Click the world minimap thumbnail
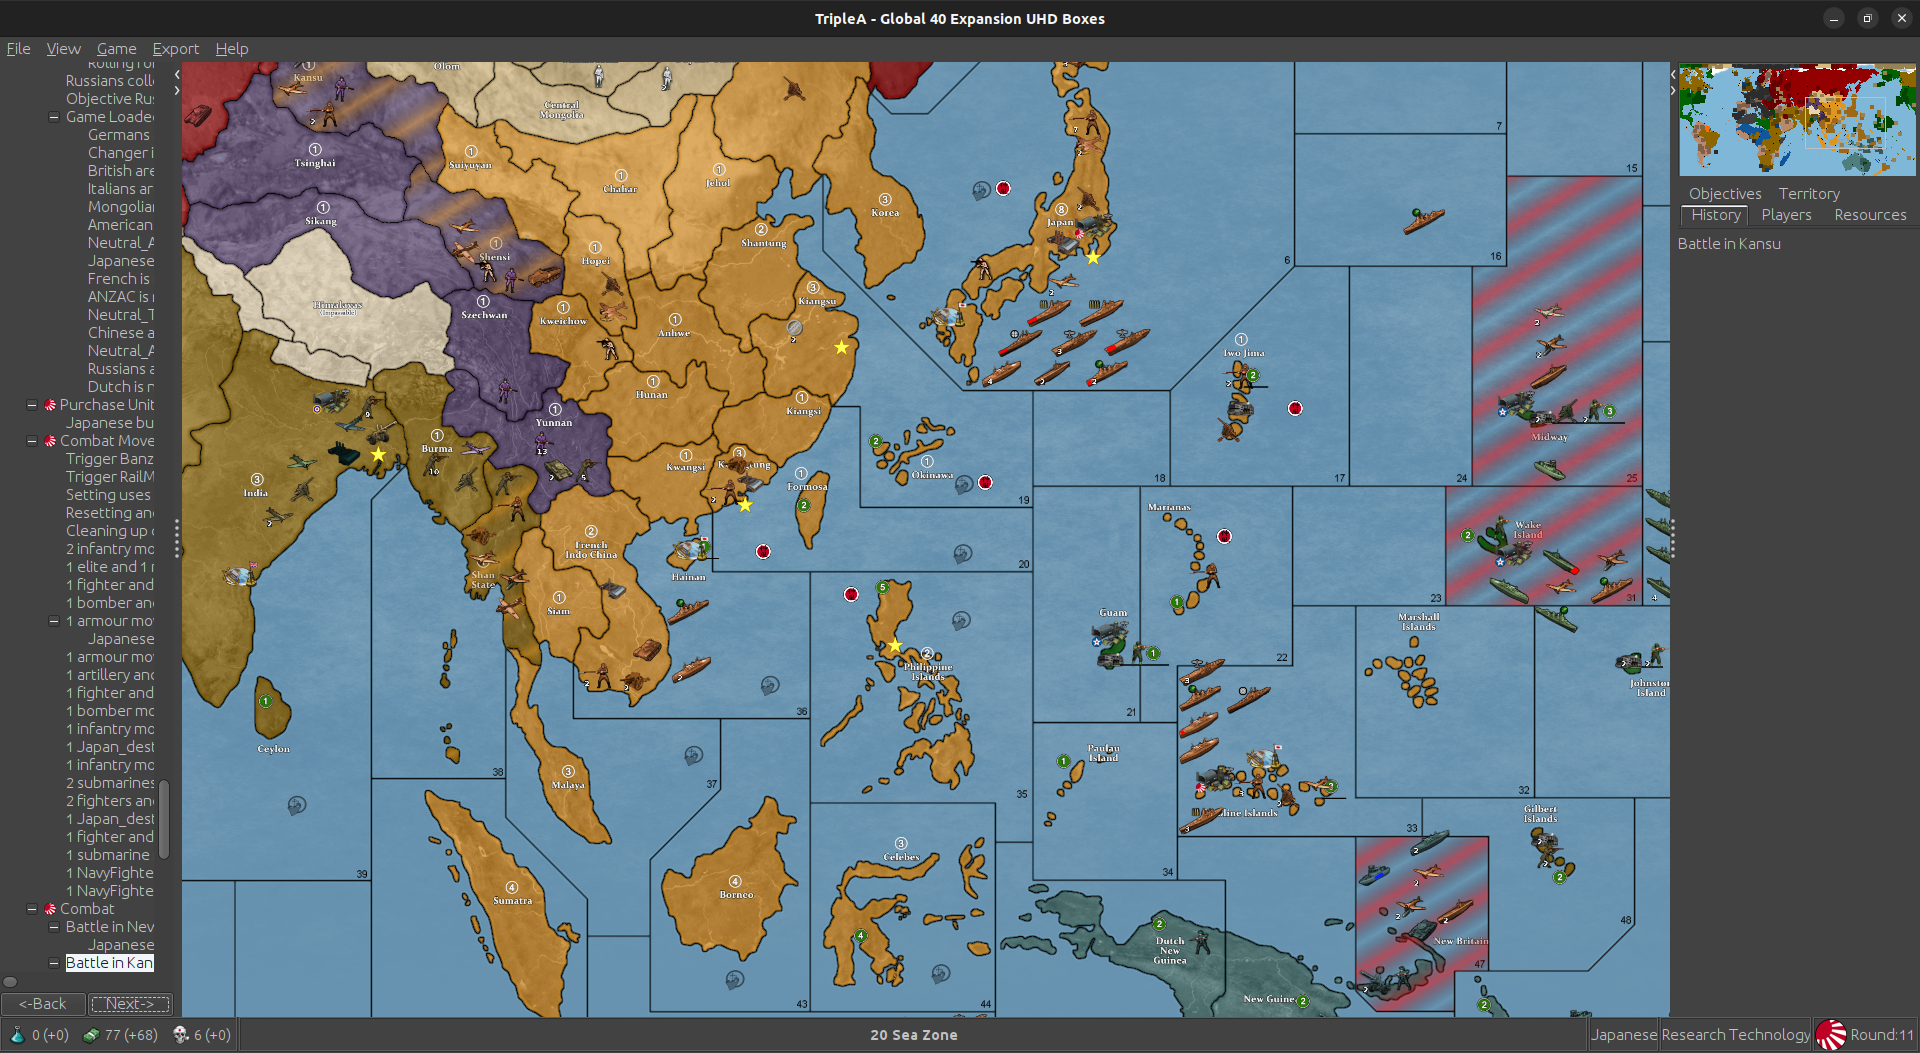The height and width of the screenshot is (1053, 1920). (x=1797, y=120)
